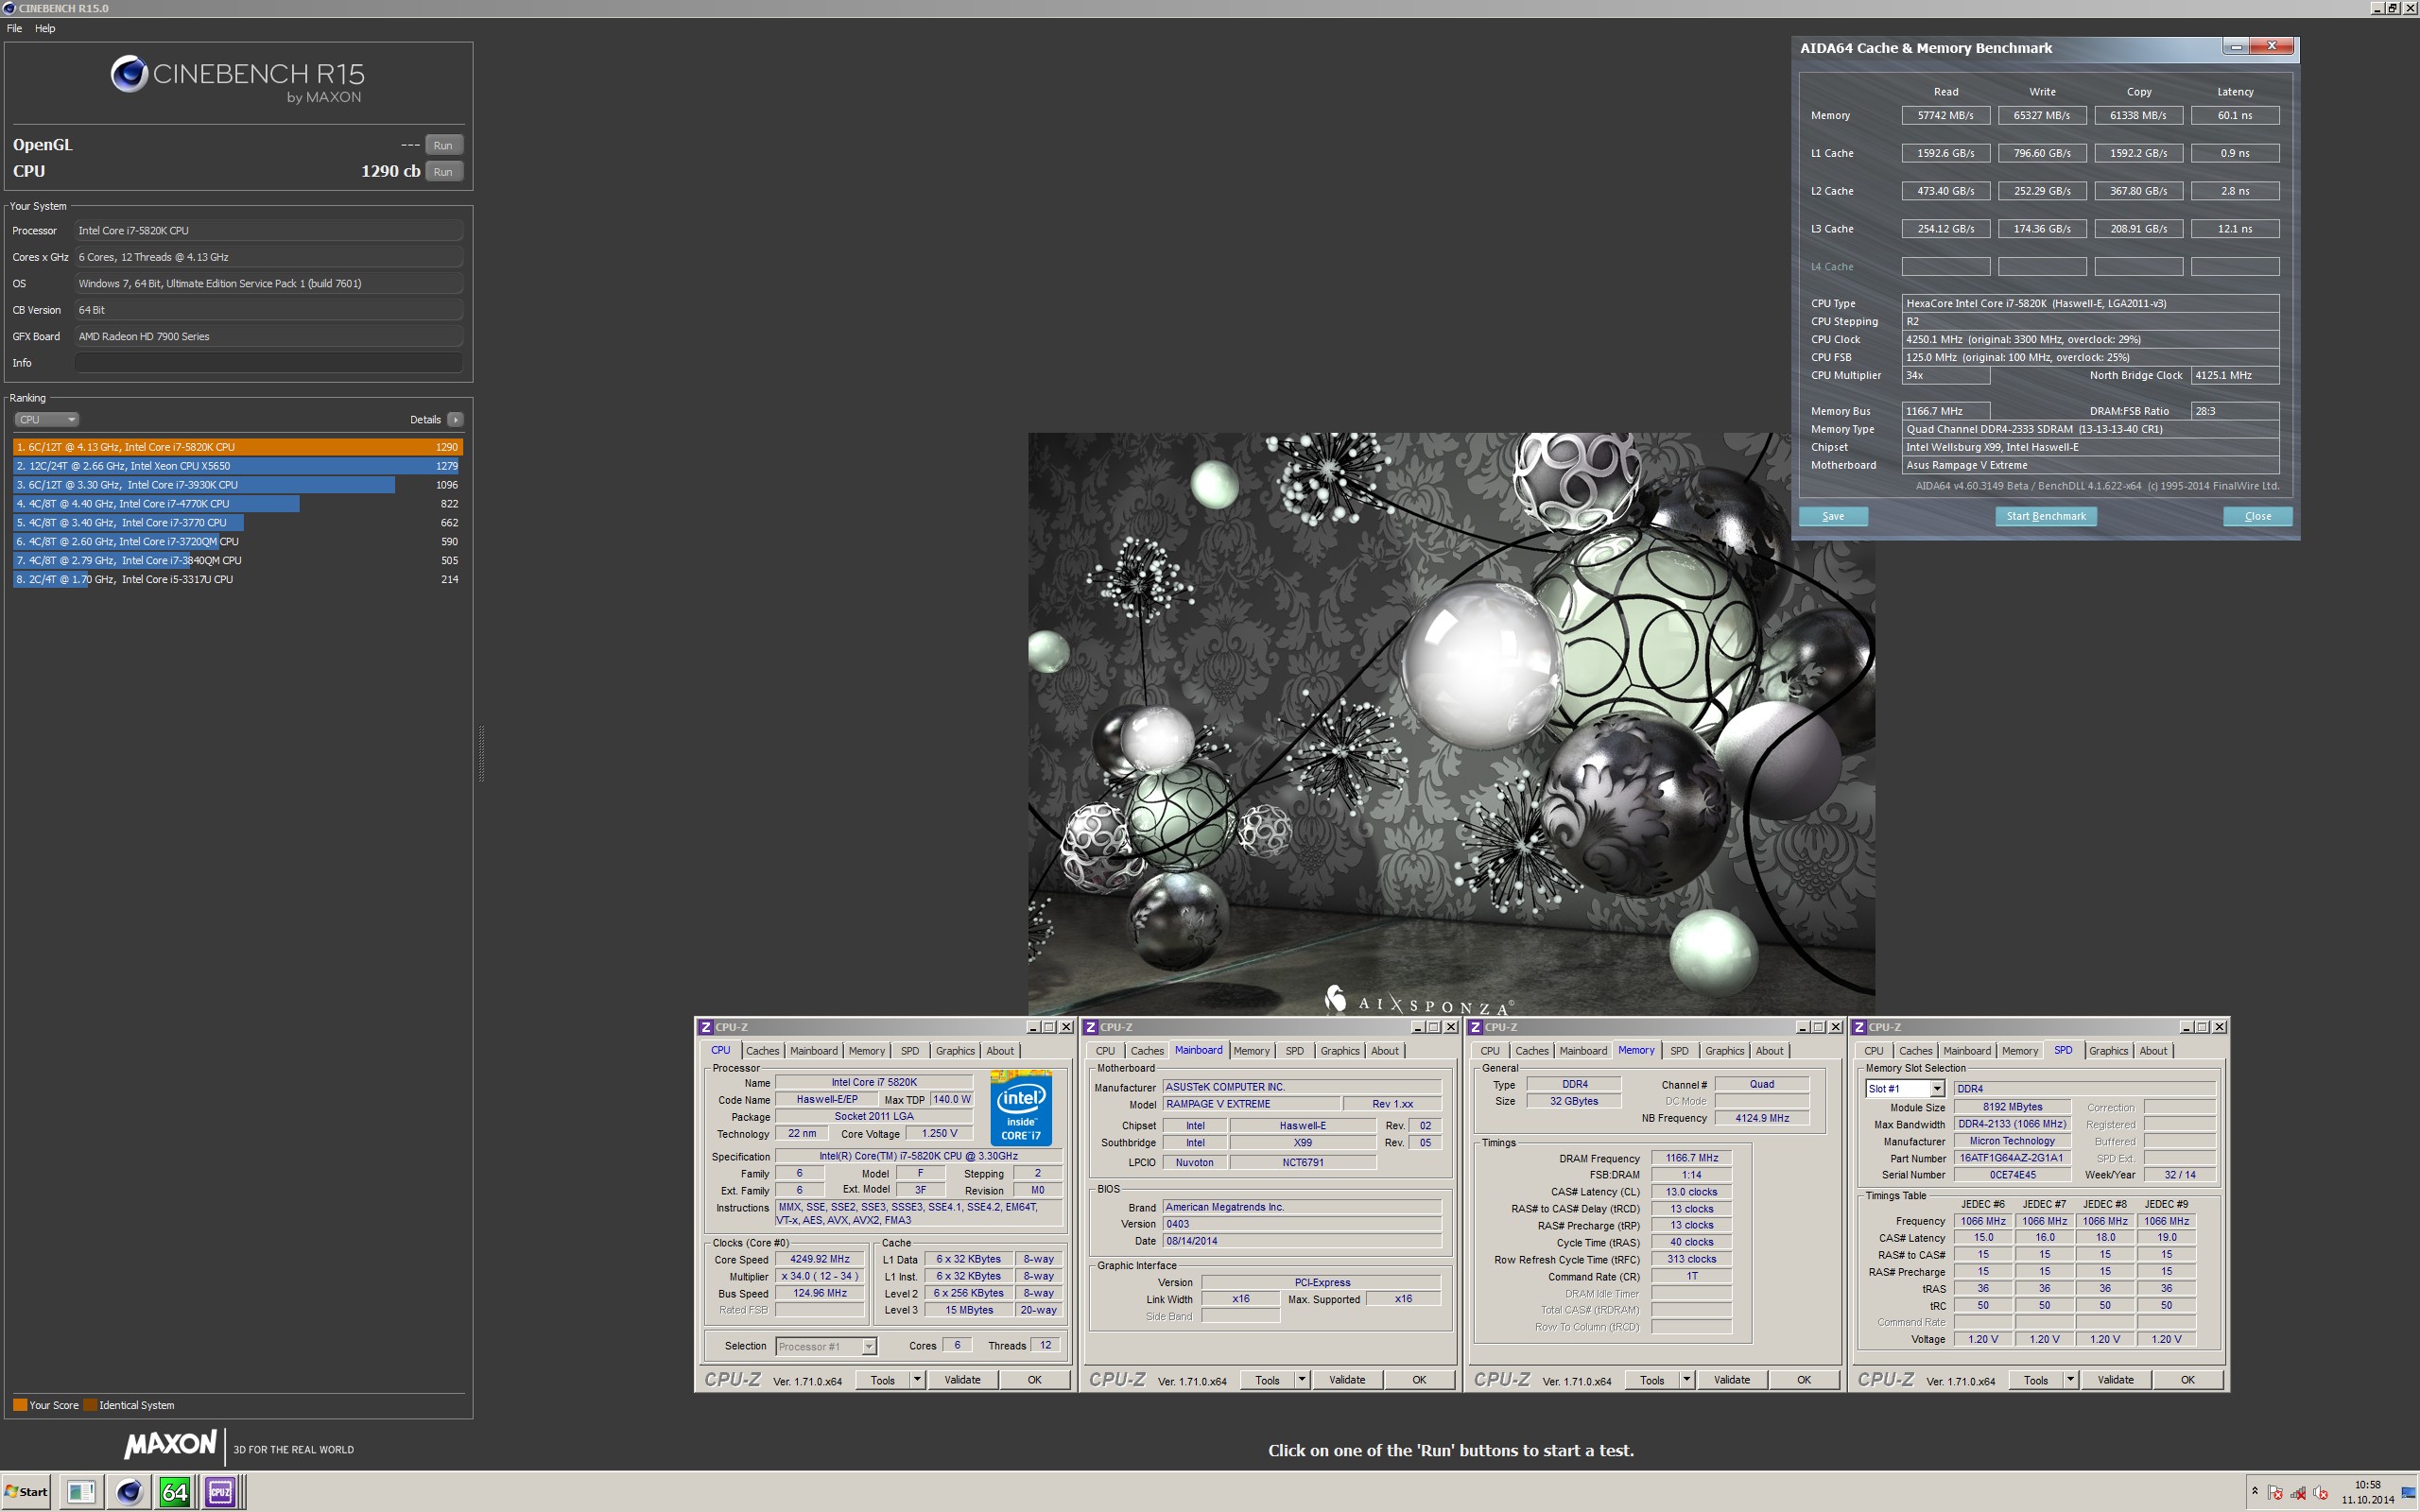Click the panel splitter handle beside Ranking
The image size is (2420, 1512).
(x=482, y=752)
